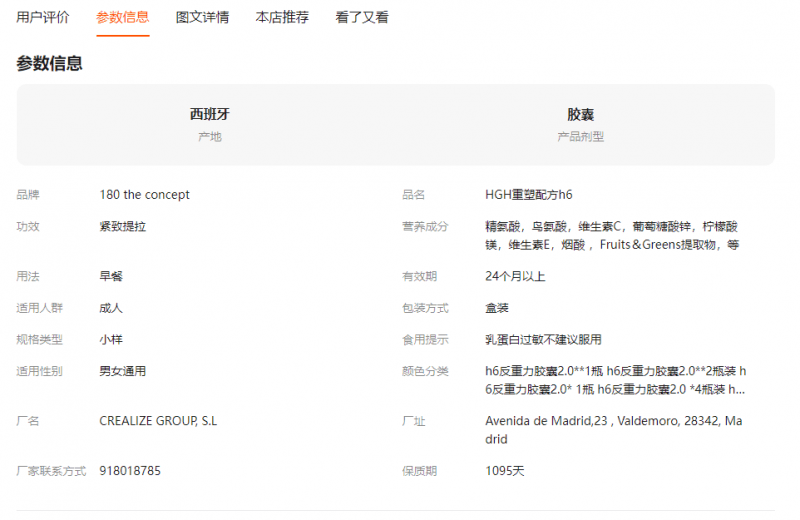Click the 24个月以上 validity value
Image resolution: width=800 pixels, height=520 pixels.
pos(515,276)
